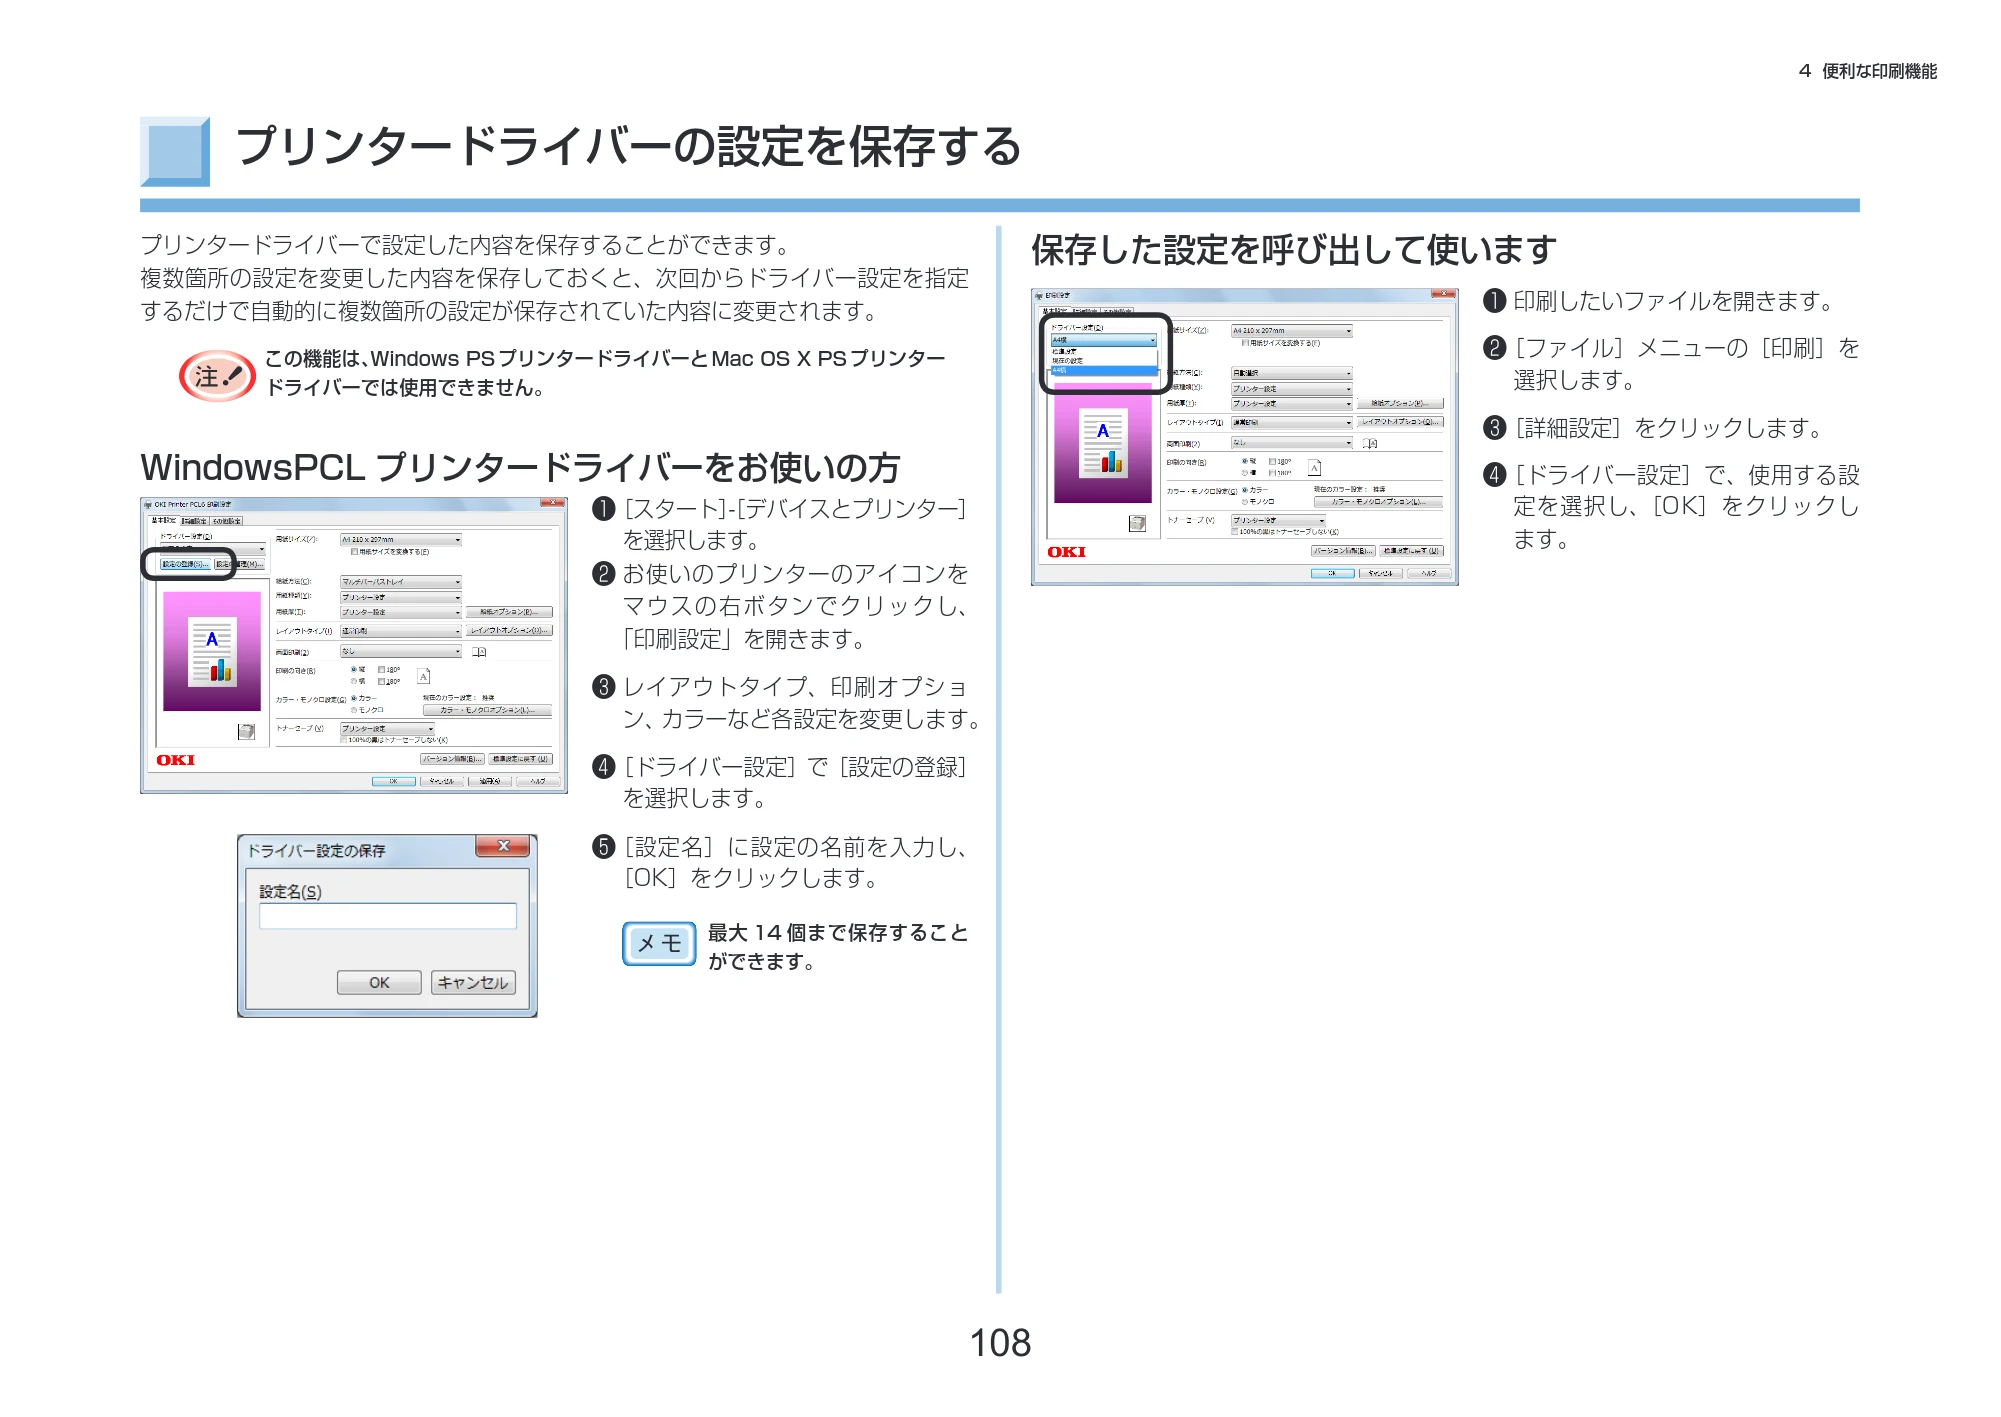Click 給紙オプション(P) button in OKI PCL6 window
Screen dimensions: 2001x1417
point(509,612)
